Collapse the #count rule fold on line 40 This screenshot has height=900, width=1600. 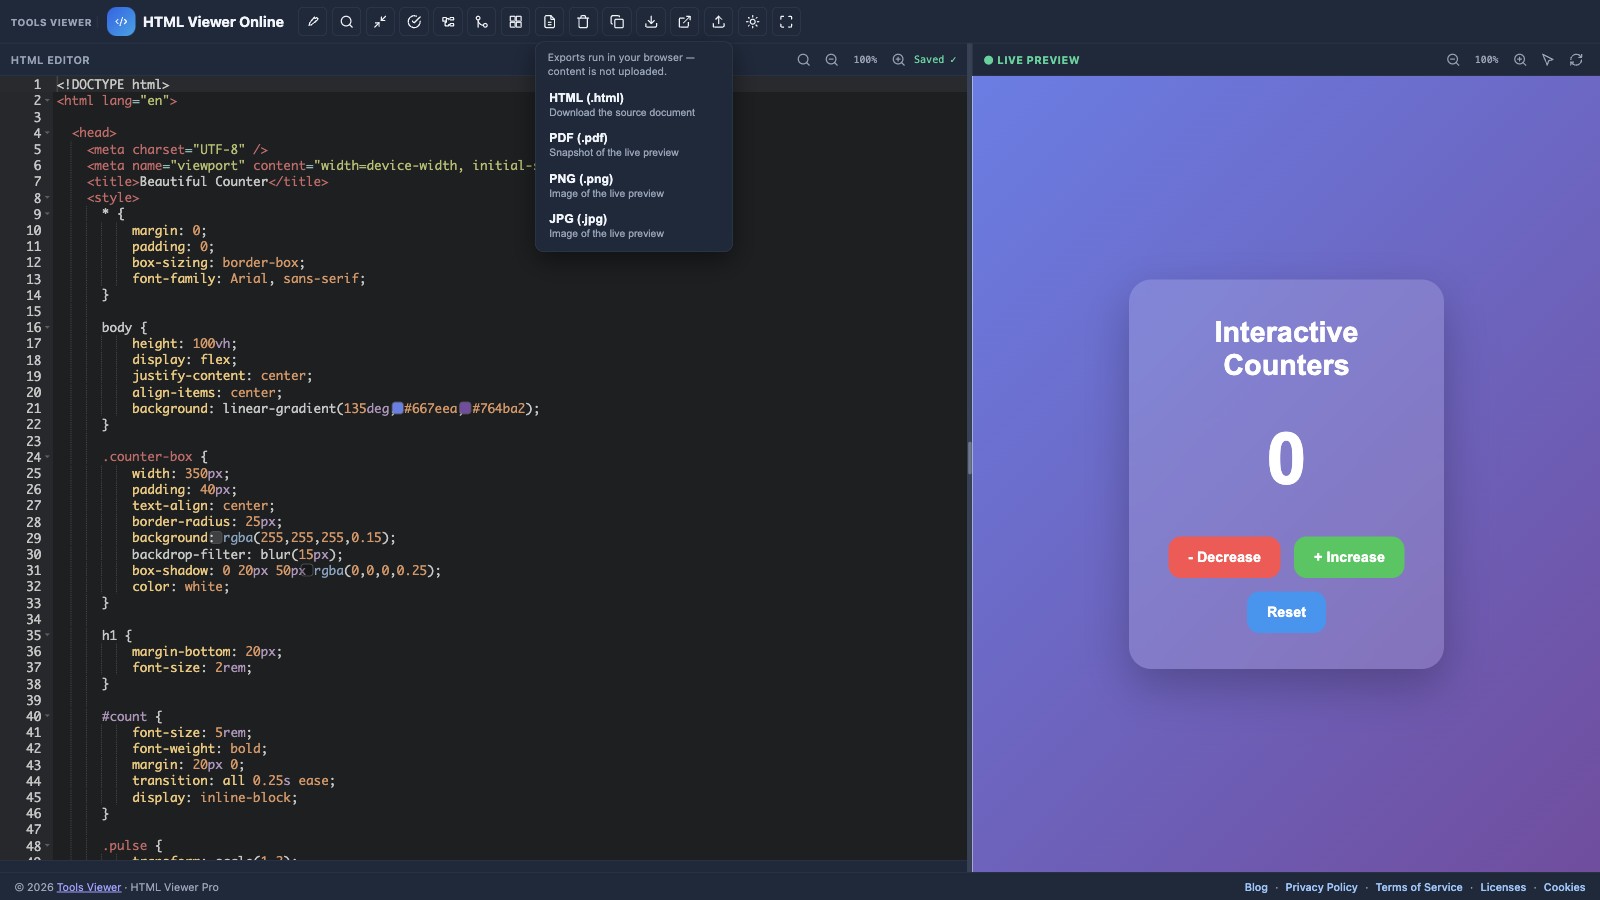click(47, 716)
